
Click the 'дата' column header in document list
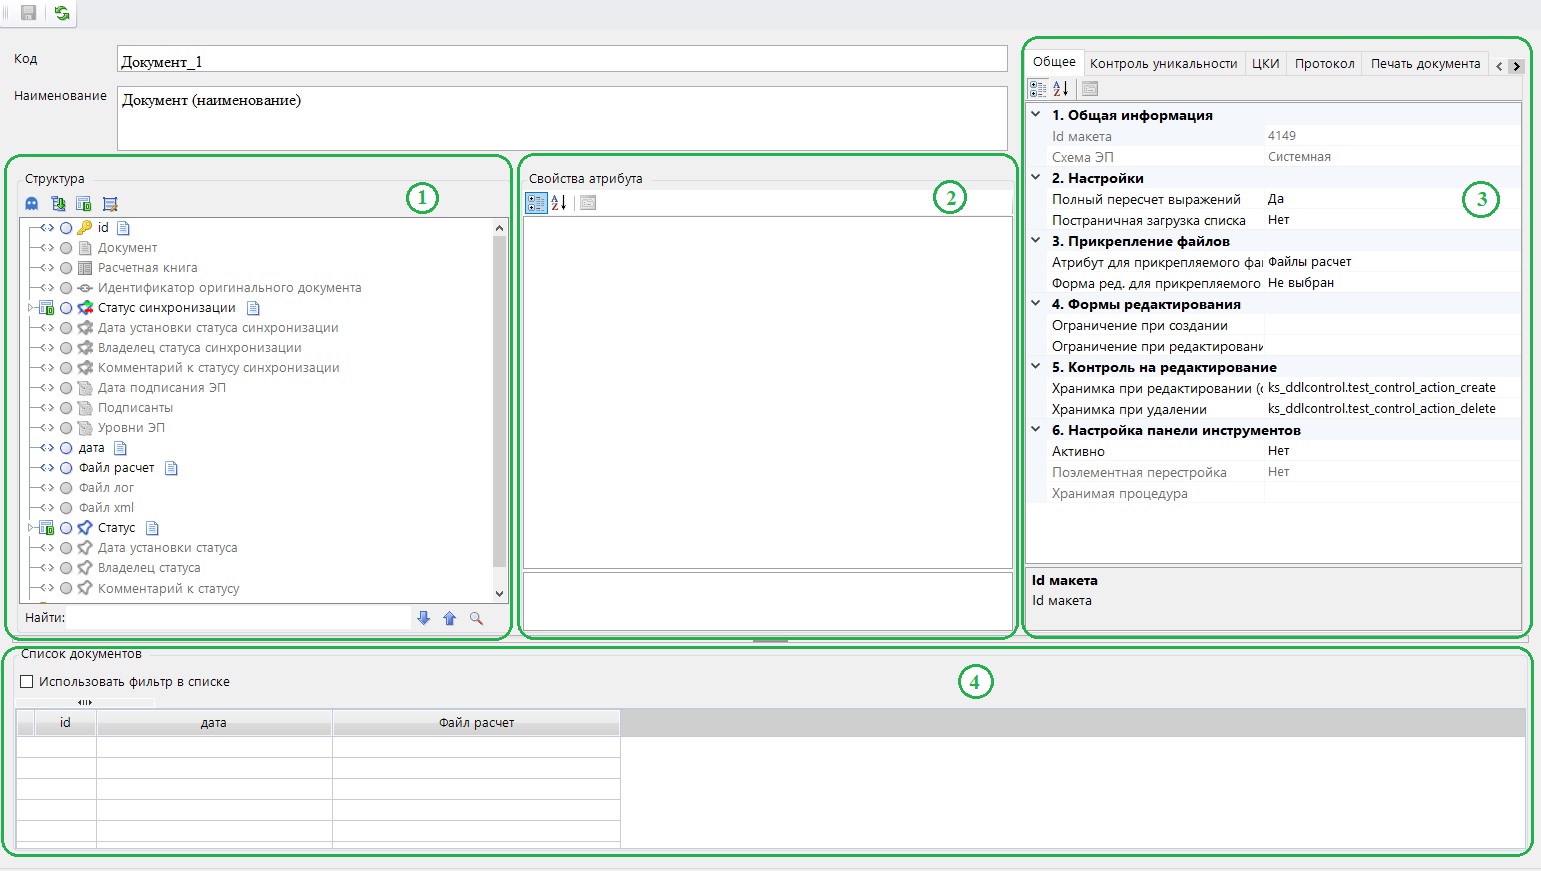pos(213,723)
